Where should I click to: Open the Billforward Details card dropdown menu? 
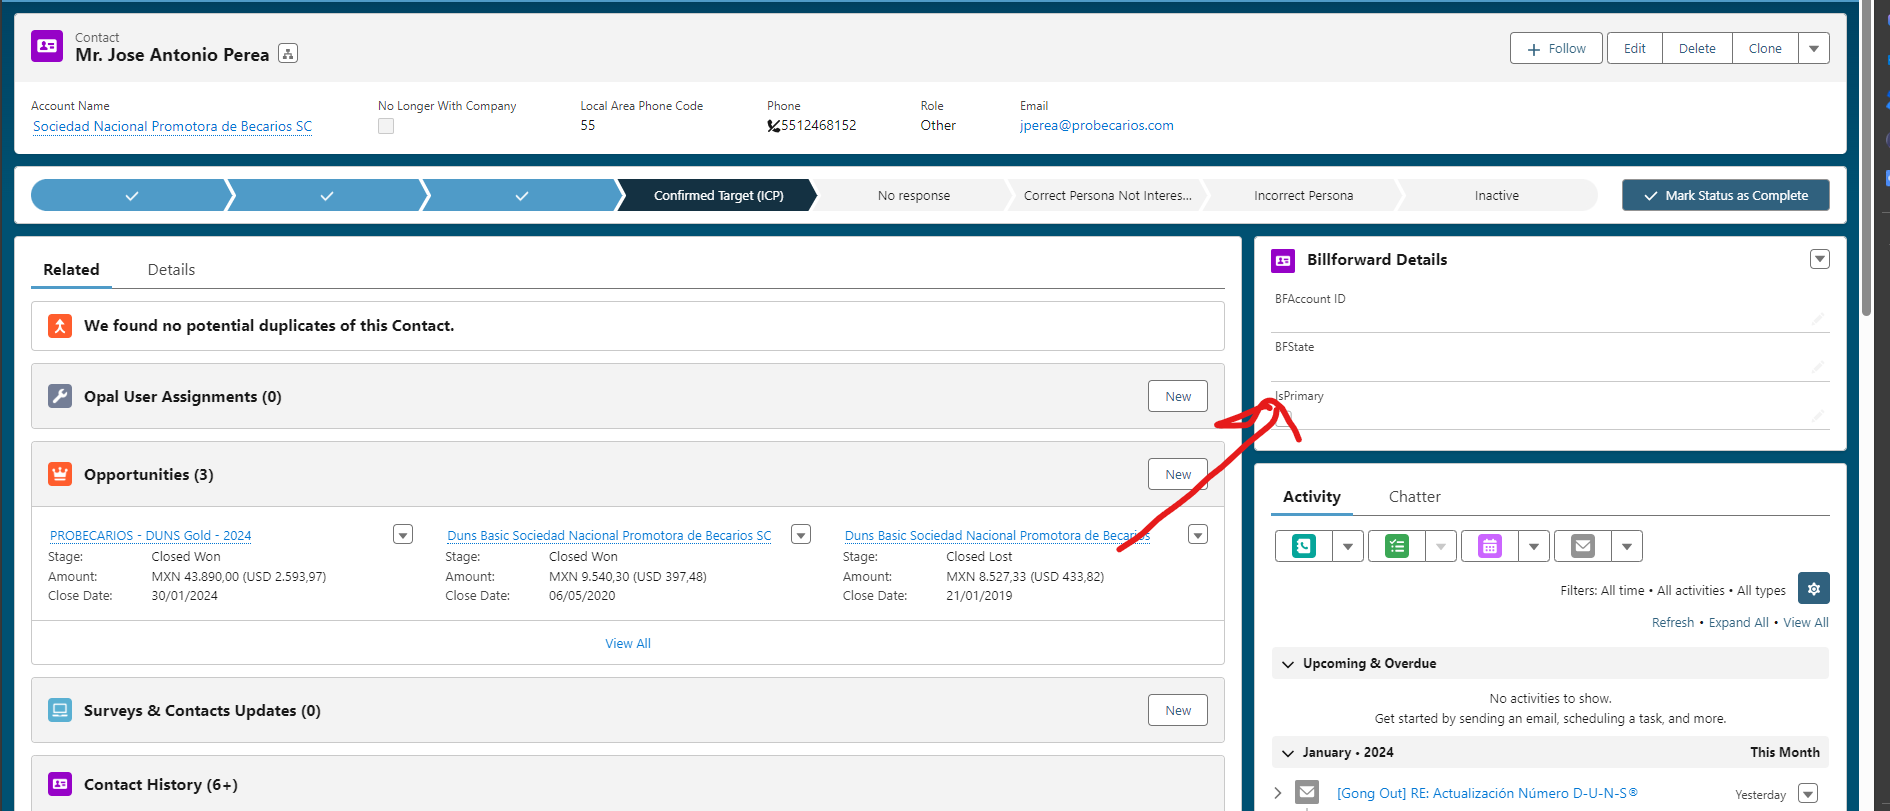(x=1820, y=259)
